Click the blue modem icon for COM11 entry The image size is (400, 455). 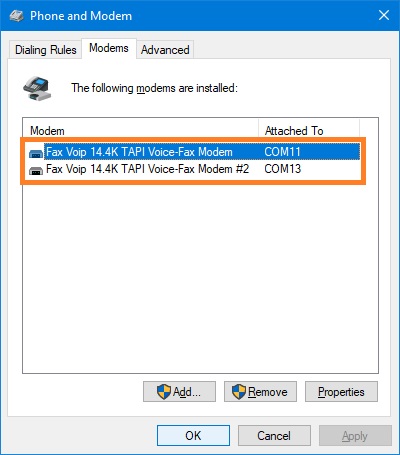pos(36,153)
